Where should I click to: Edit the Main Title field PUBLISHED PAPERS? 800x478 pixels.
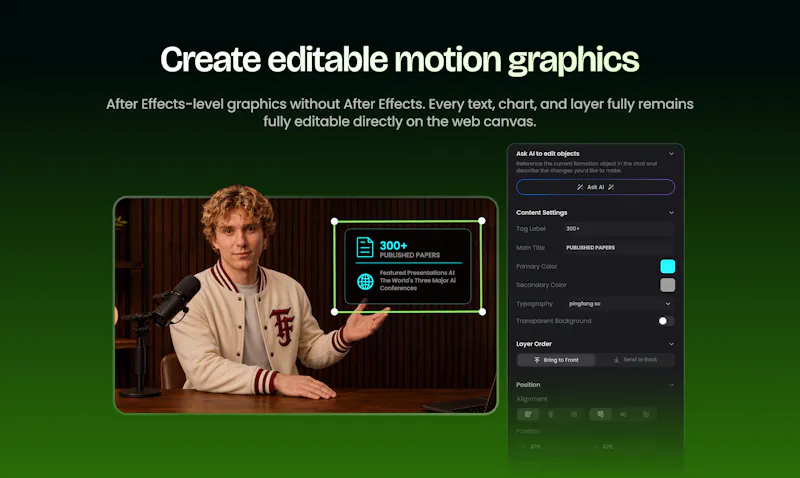[x=619, y=247]
